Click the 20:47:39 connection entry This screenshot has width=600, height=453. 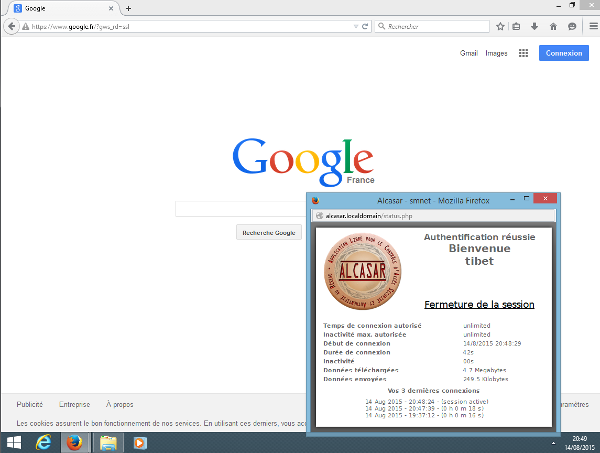[424, 408]
